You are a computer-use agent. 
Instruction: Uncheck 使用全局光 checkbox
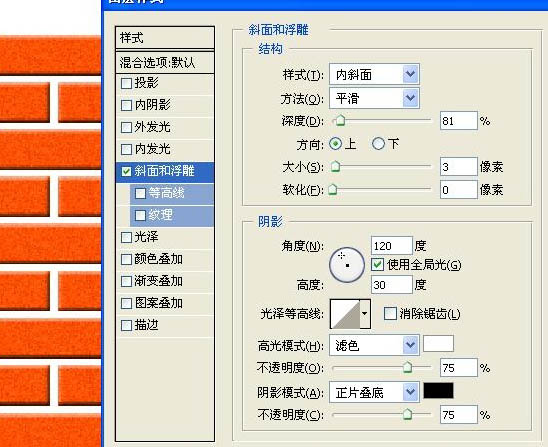click(377, 264)
